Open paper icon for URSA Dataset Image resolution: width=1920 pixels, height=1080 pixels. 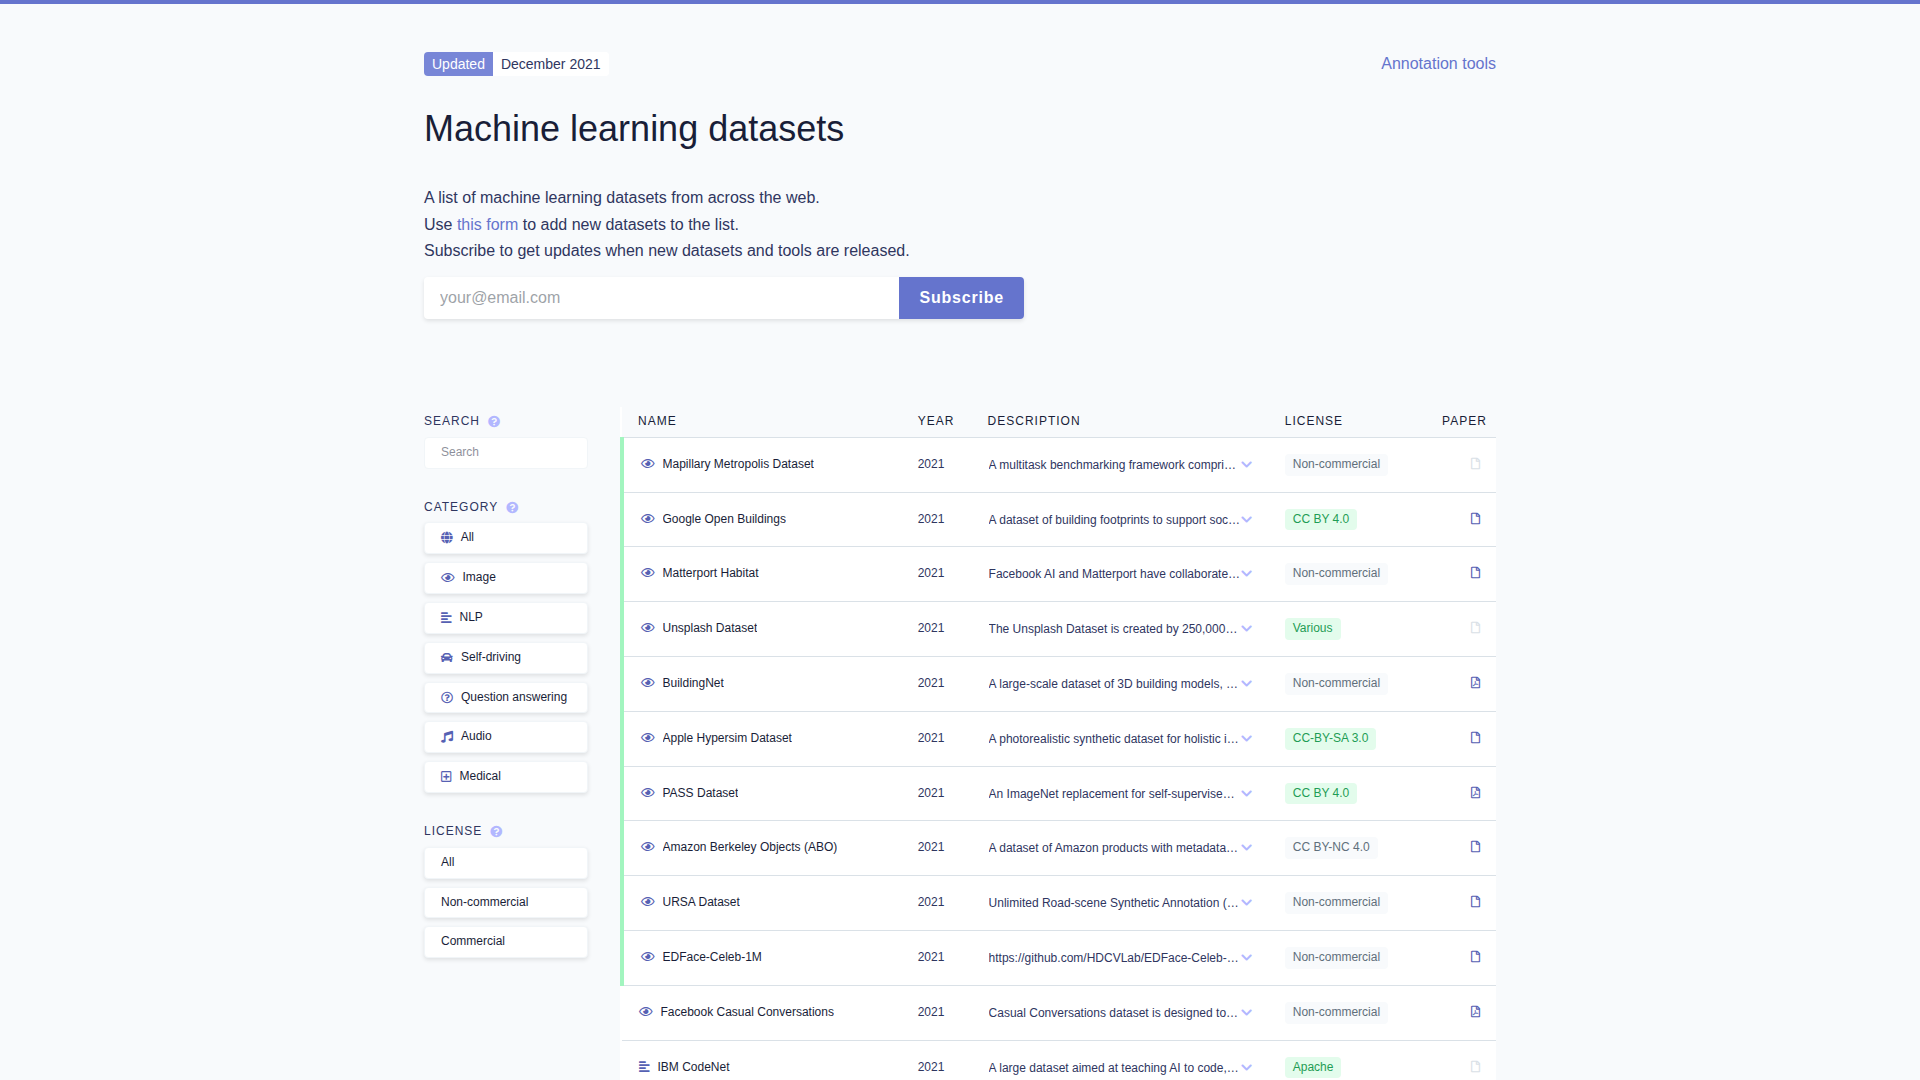tap(1475, 902)
